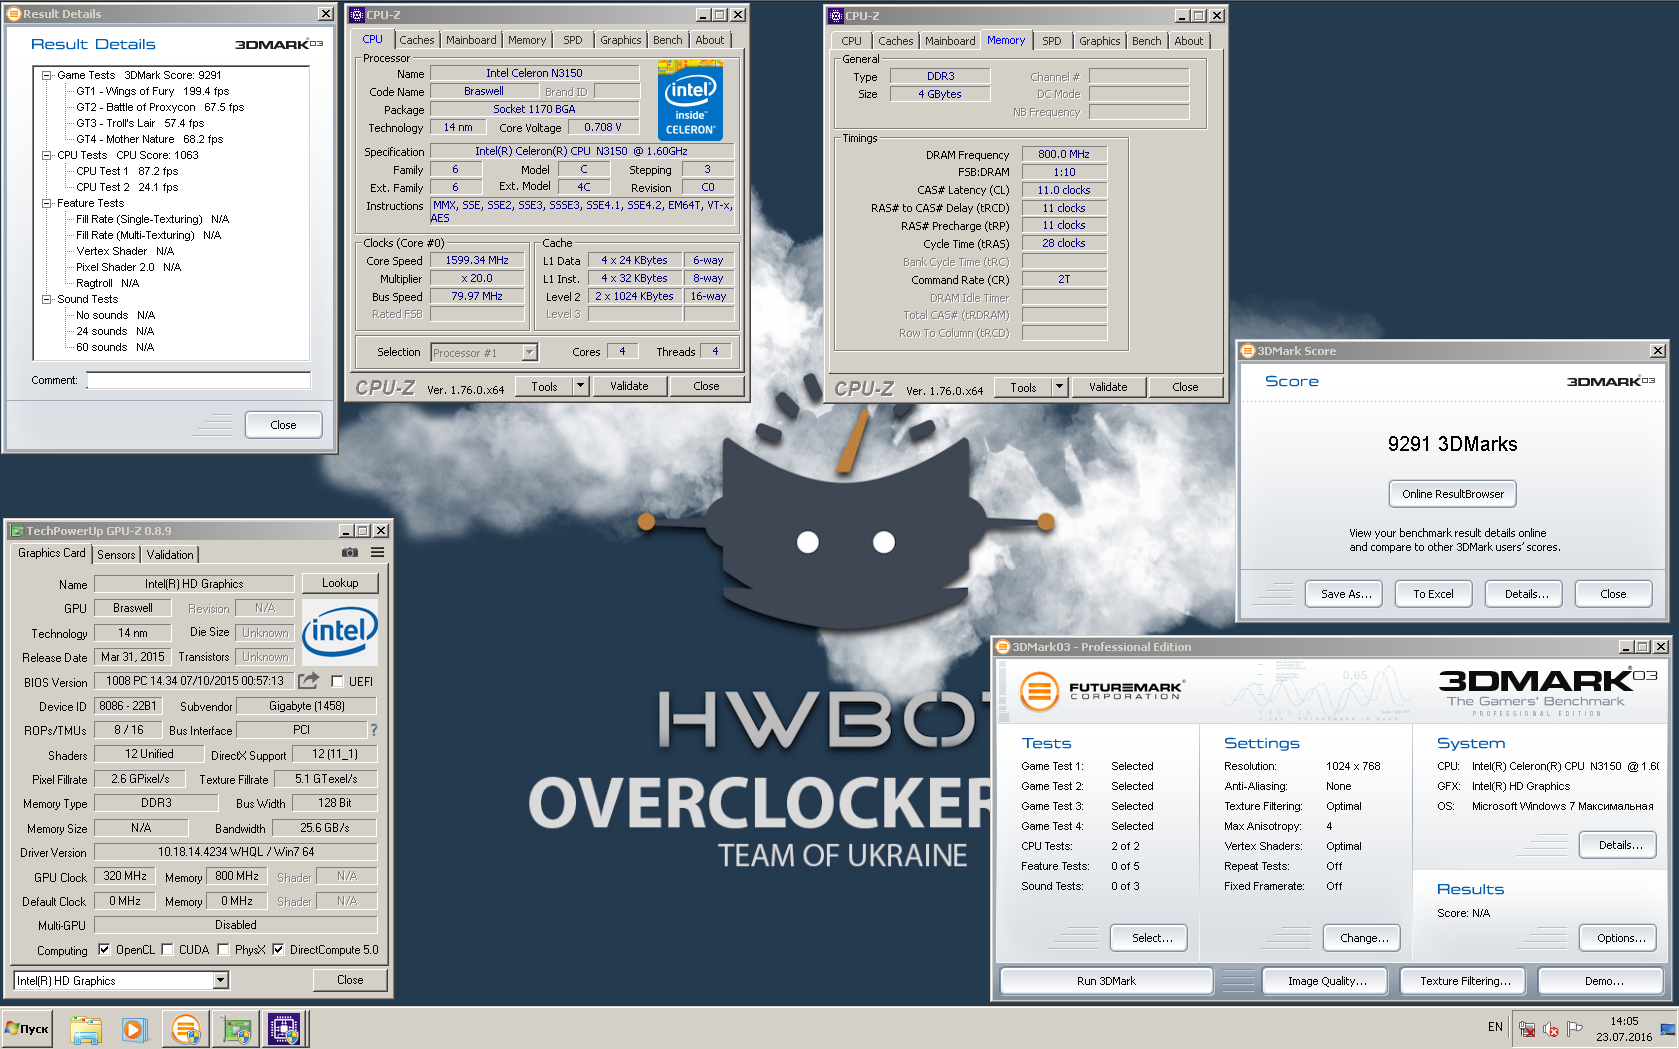1679x1049 pixels.
Task: Open the Validation tab in GPU-Z
Action: [170, 555]
